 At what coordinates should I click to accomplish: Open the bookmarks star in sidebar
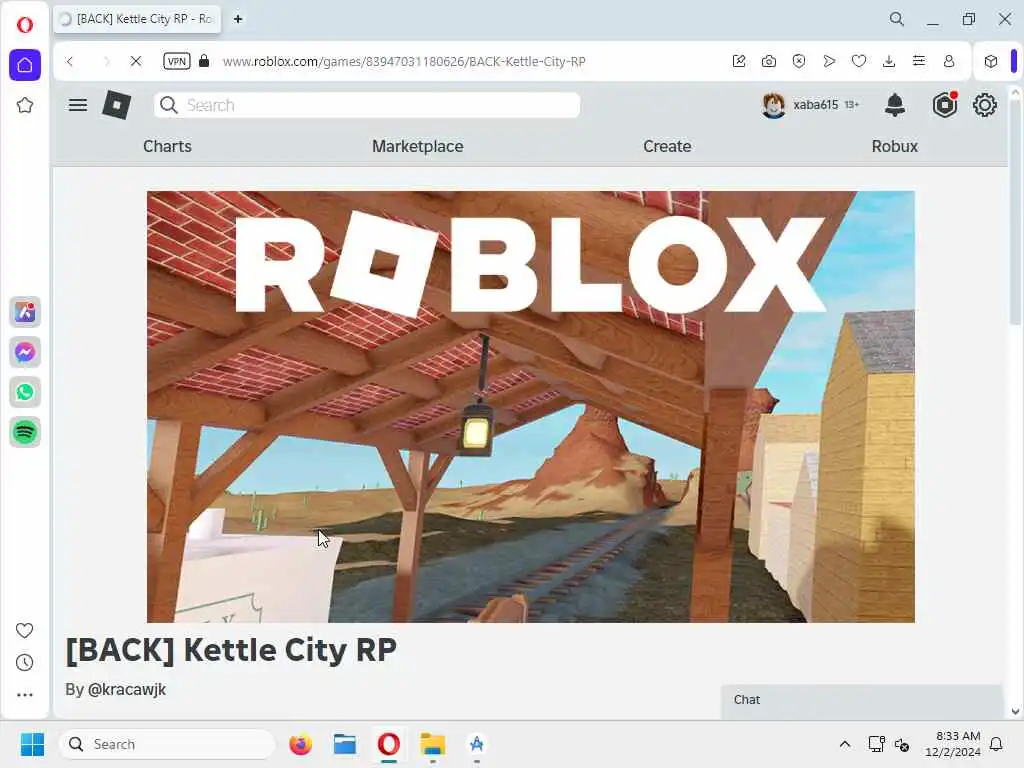25,105
